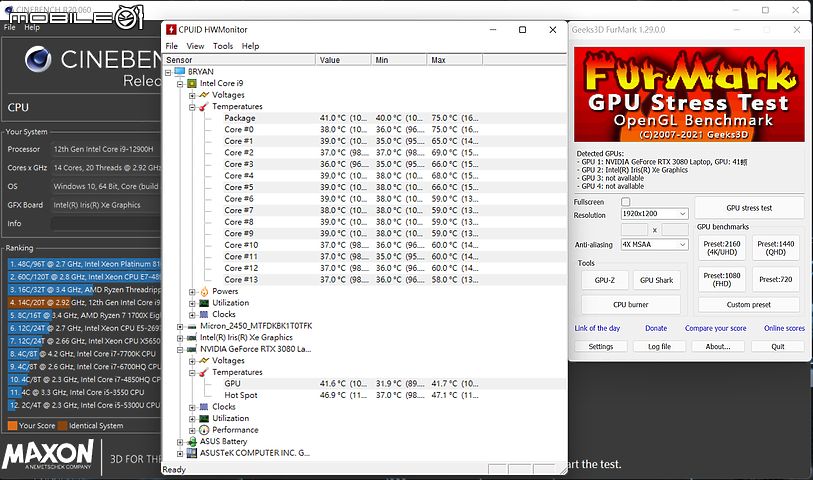The image size is (813, 480).
Task: Run the Preset:1440 (QHD) benchmark
Action: click(x=776, y=248)
